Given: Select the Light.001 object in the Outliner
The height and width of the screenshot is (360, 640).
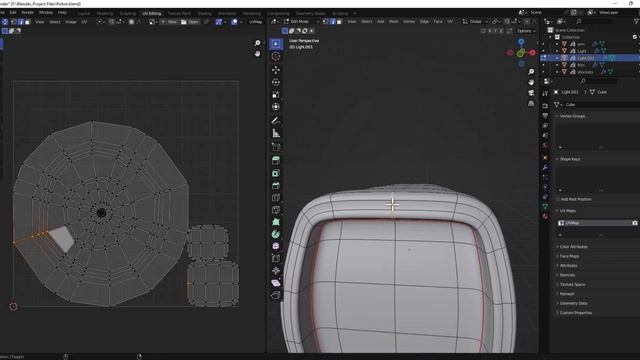Looking at the screenshot, I should (x=586, y=58).
